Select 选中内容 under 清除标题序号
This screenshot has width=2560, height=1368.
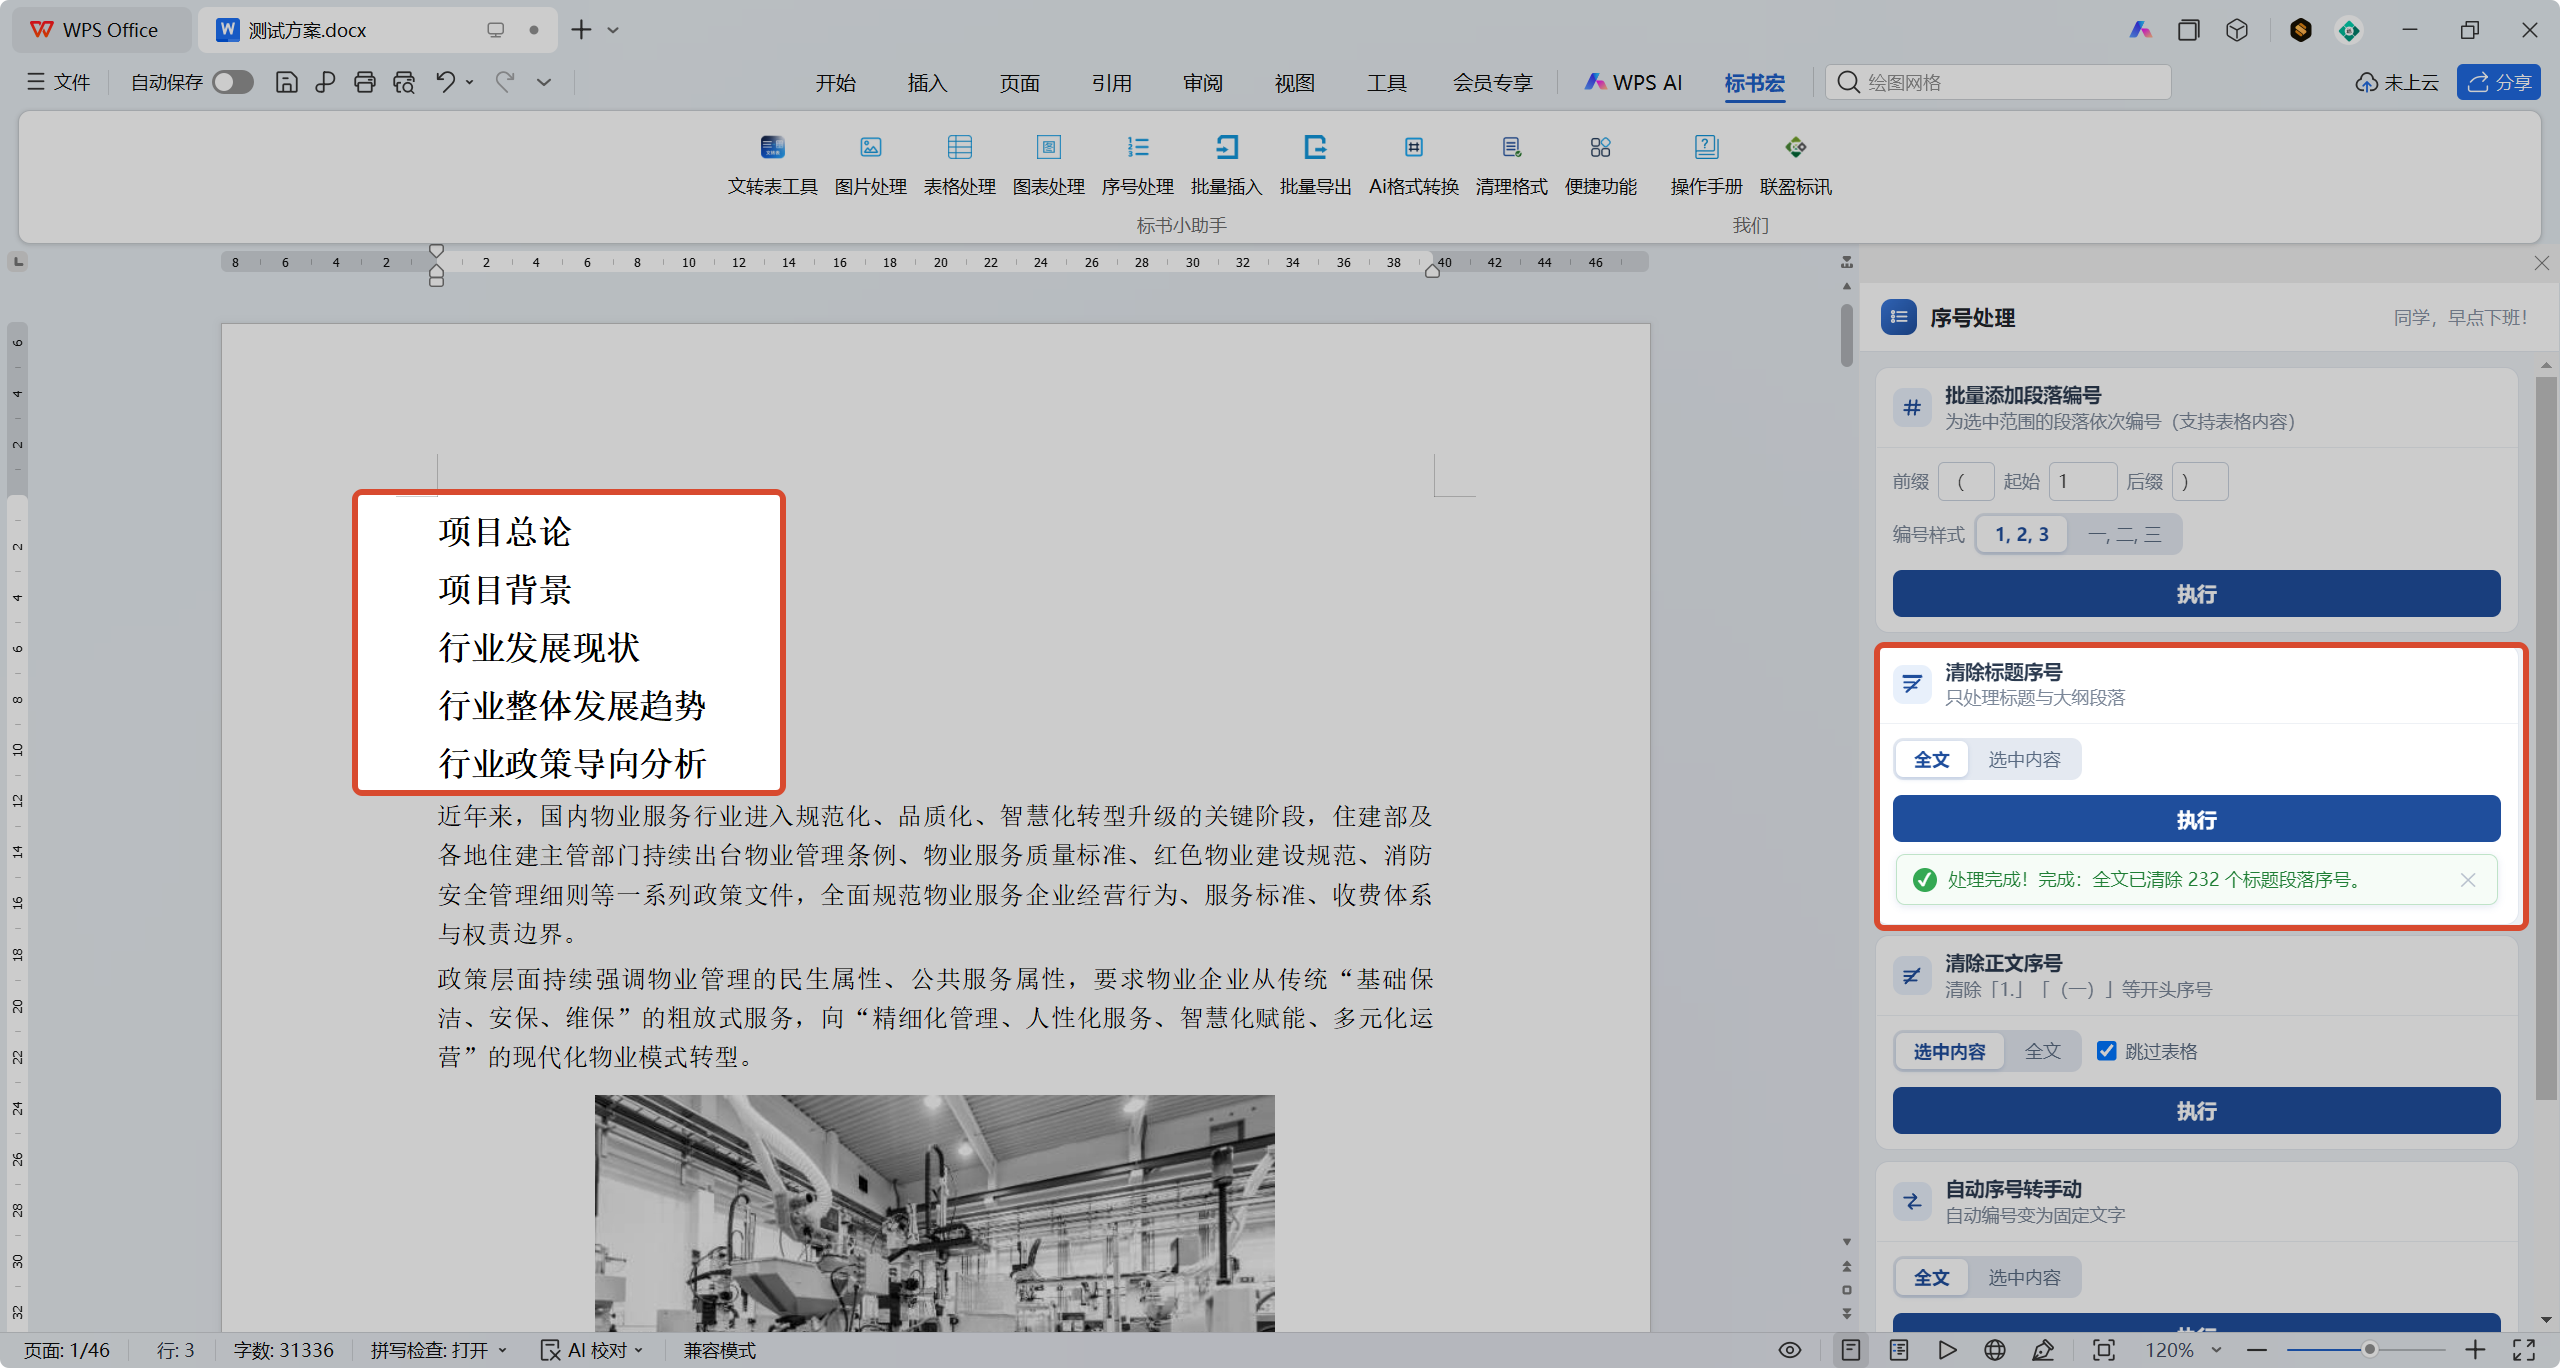[2024, 760]
